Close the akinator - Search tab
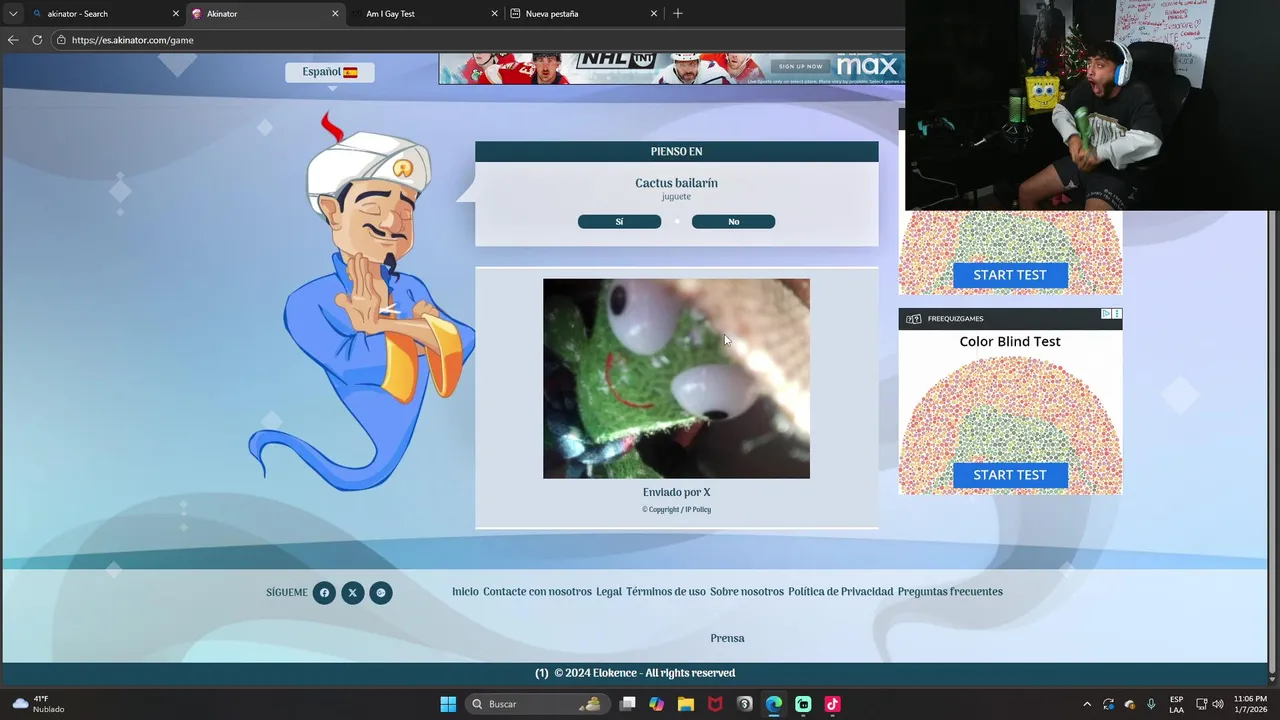The height and width of the screenshot is (720, 1280). (x=176, y=14)
